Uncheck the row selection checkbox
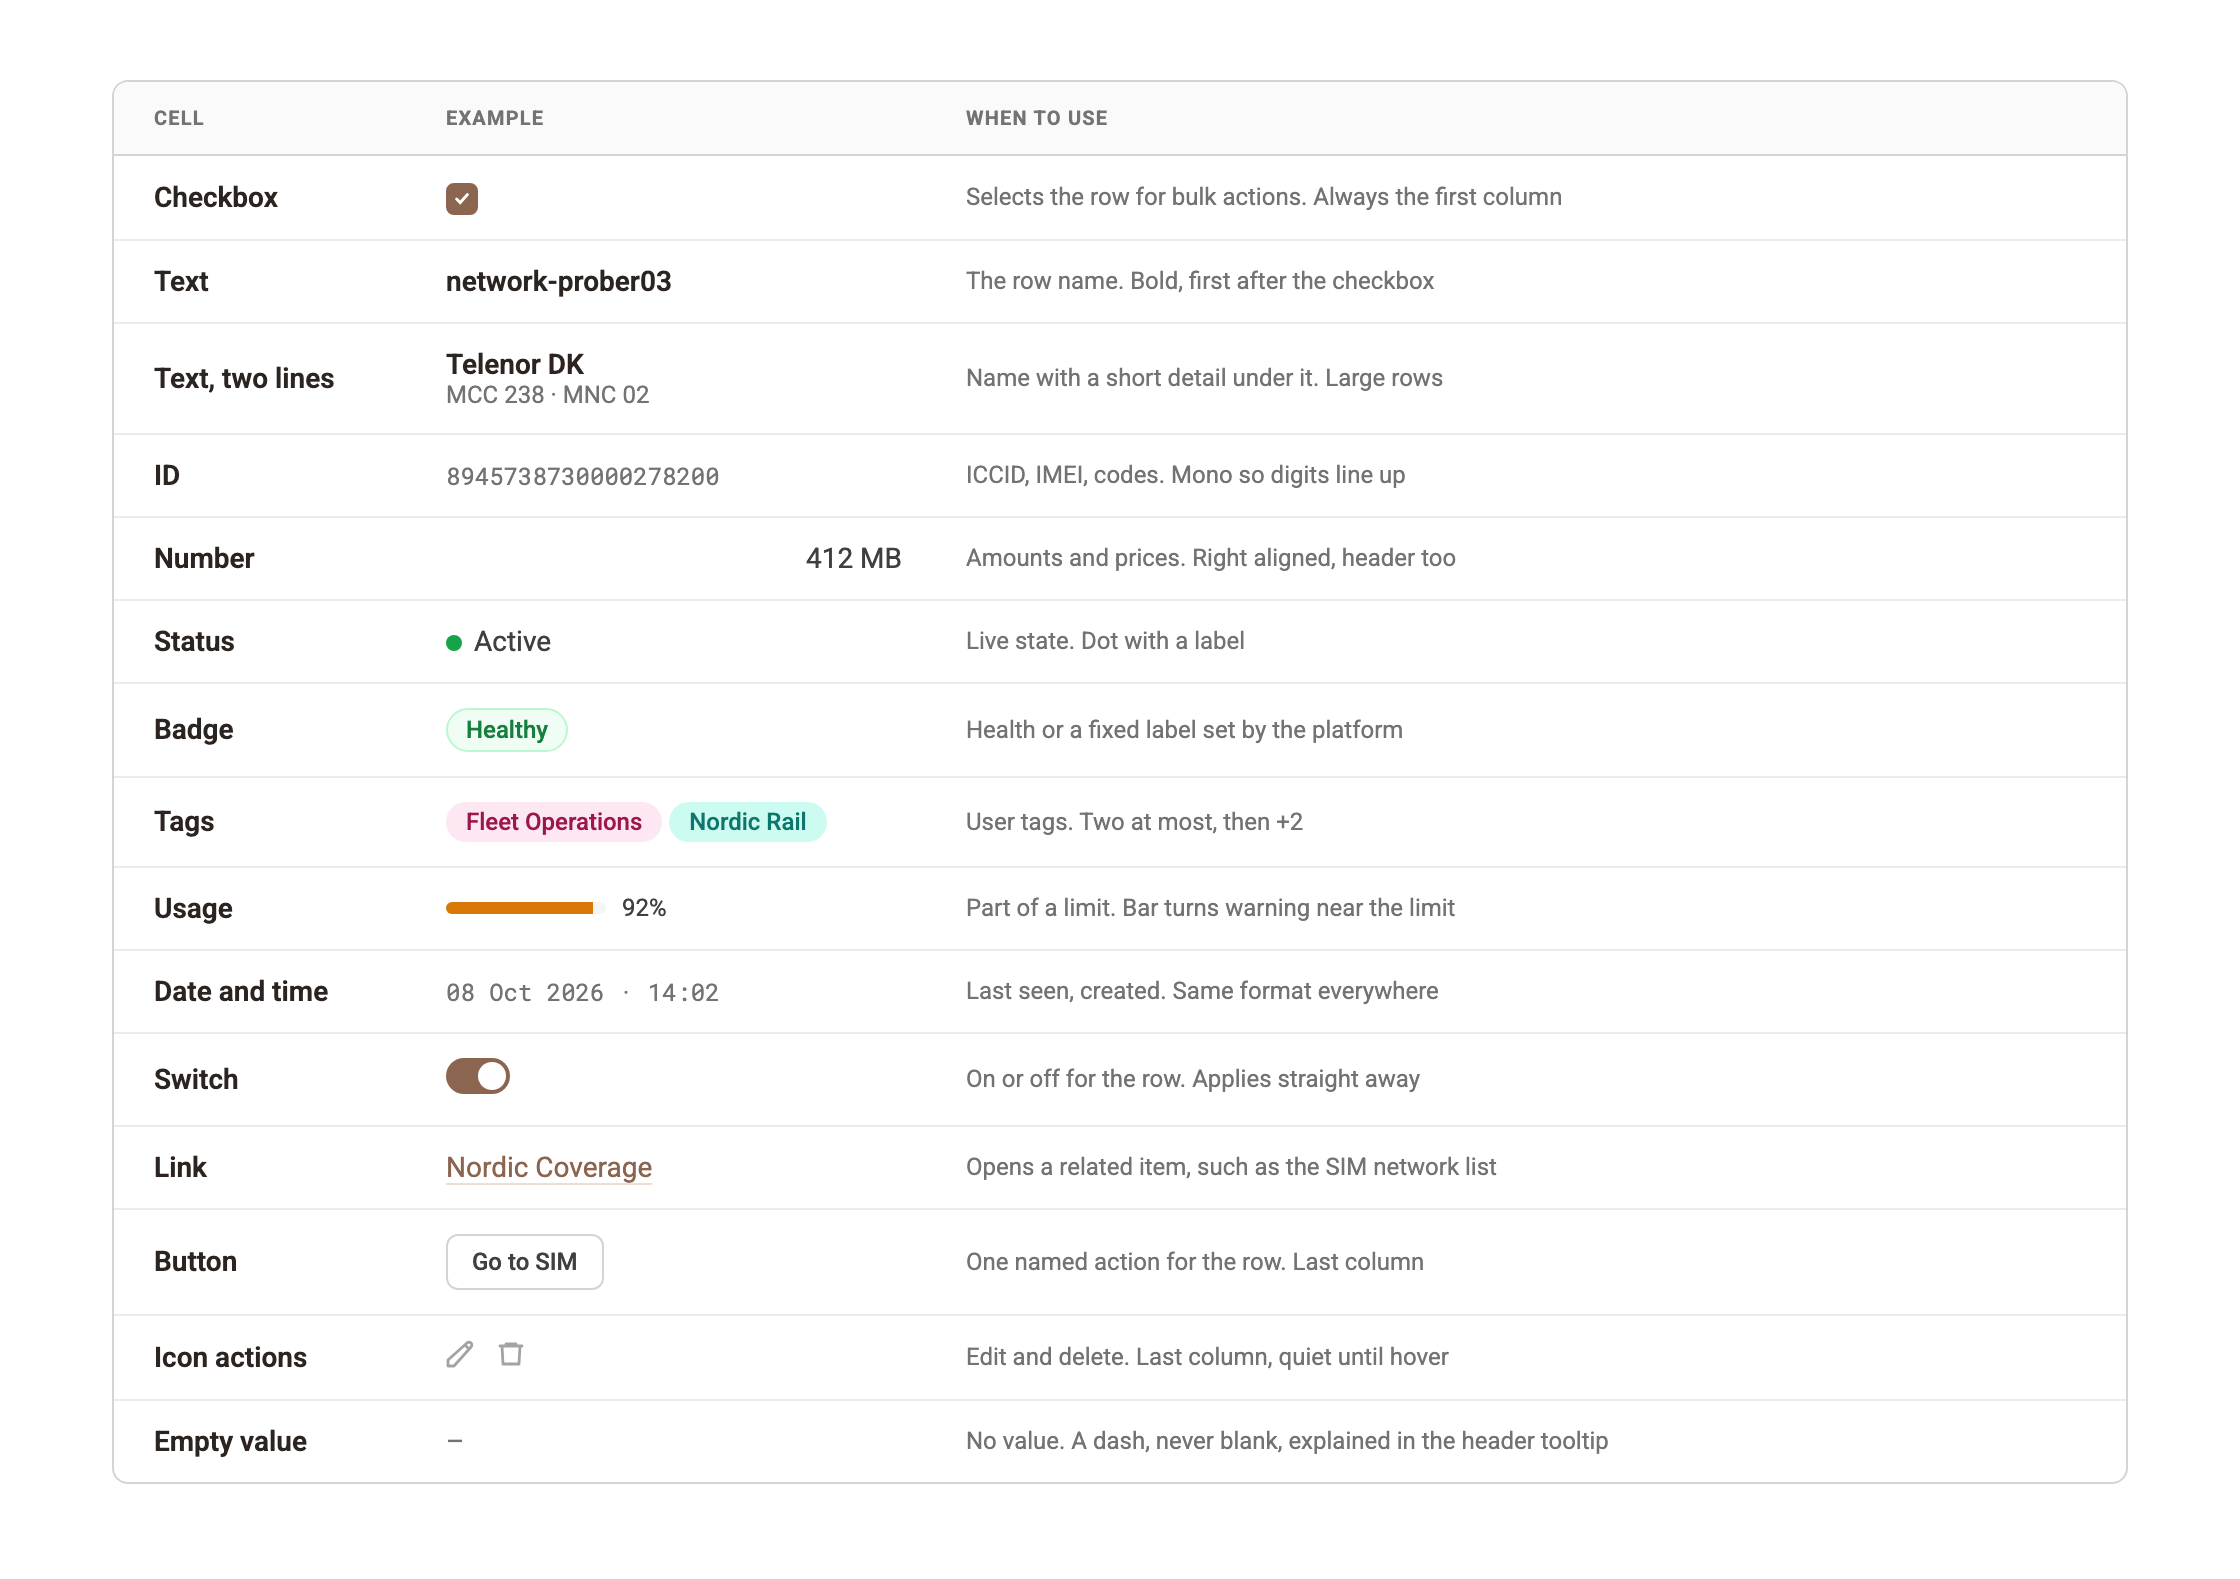Viewport: 2240px width, 1579px height. click(462, 198)
